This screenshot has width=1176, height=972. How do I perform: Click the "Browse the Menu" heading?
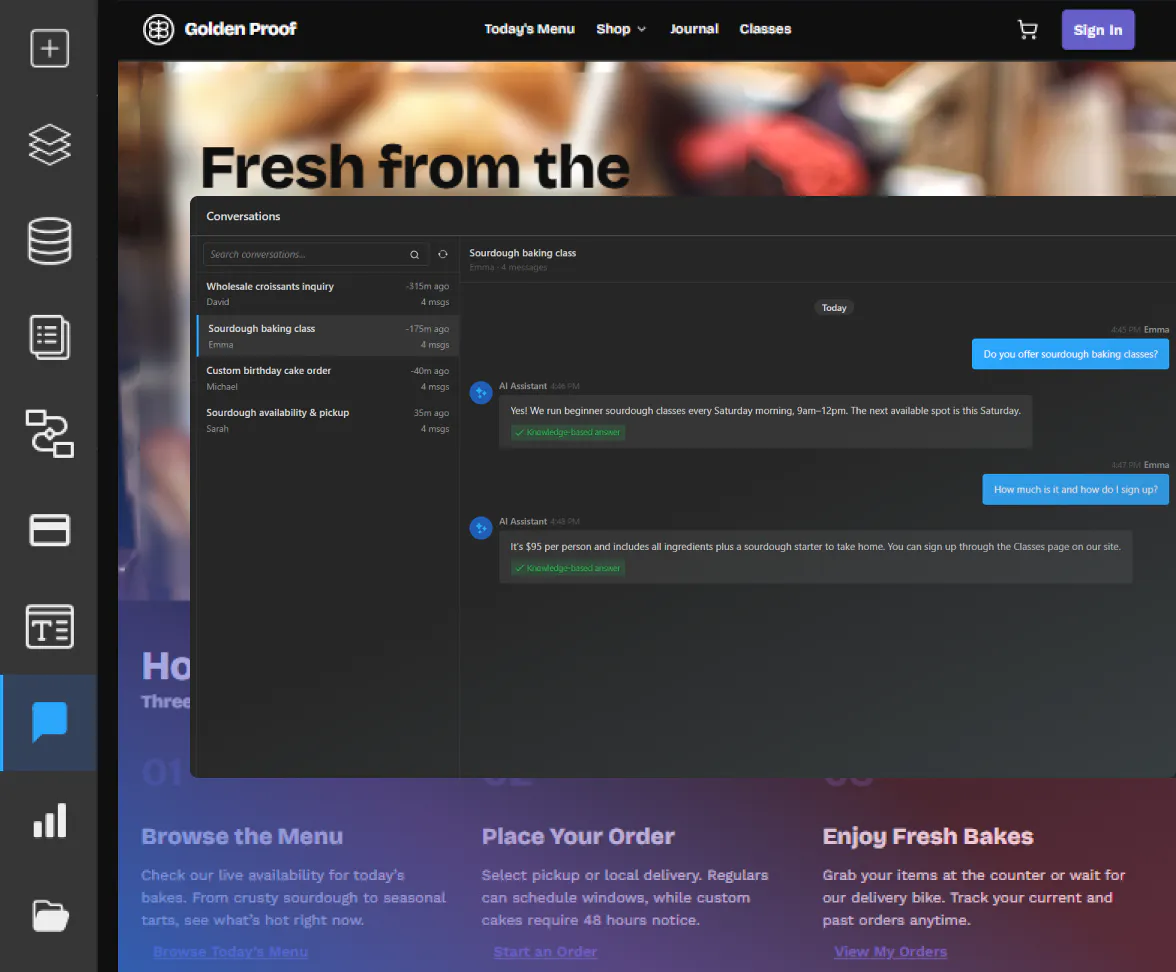[x=242, y=836]
